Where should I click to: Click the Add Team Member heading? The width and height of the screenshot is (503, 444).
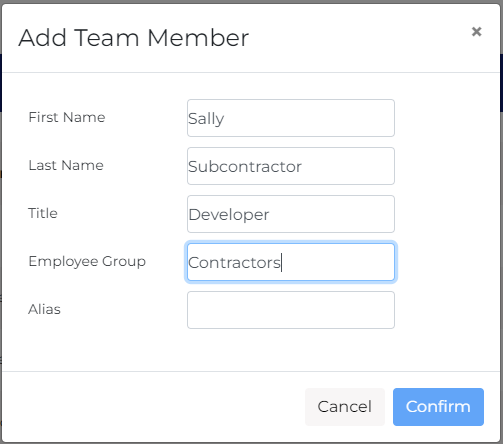point(134,38)
